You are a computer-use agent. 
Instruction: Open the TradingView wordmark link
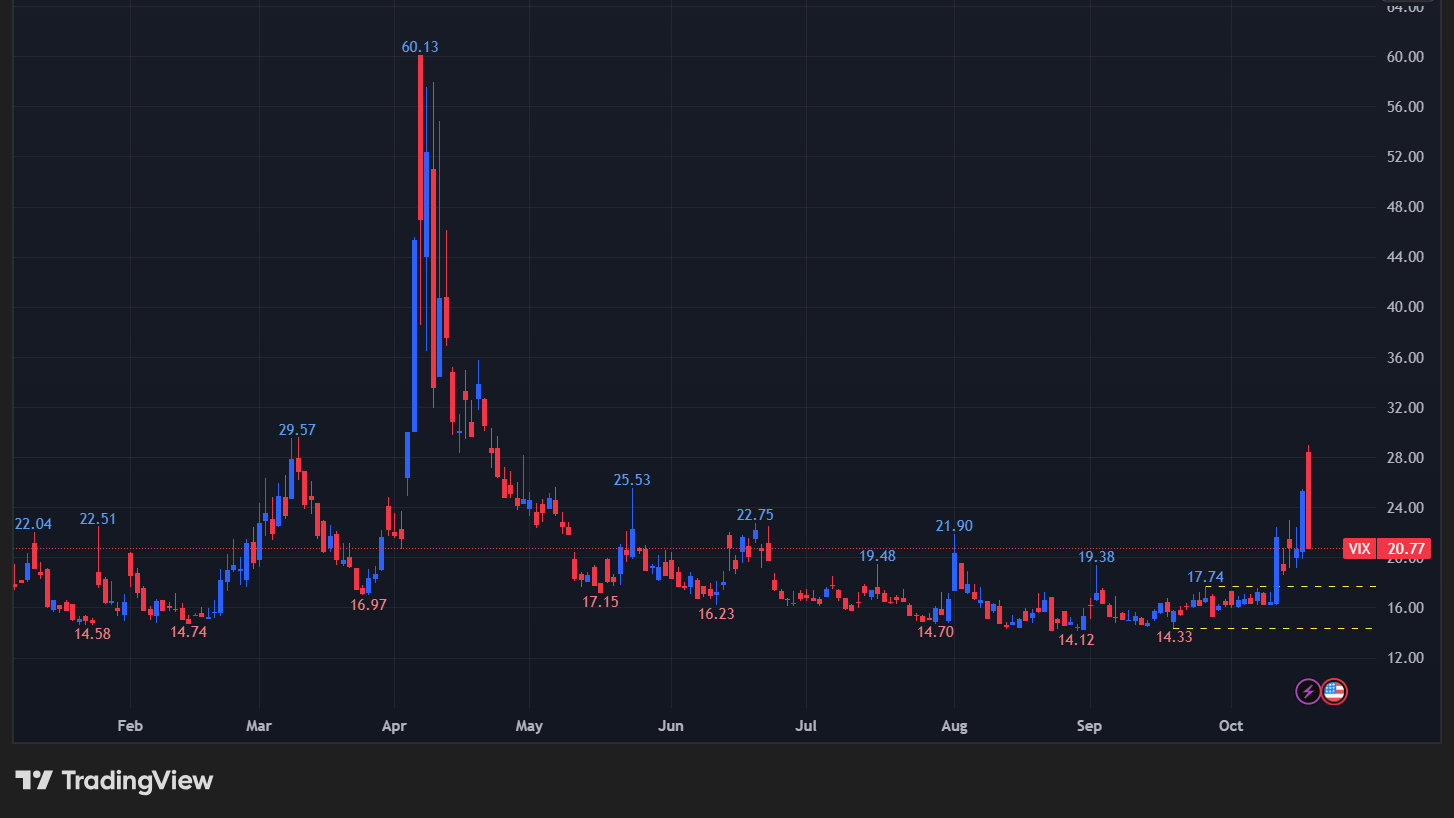137,780
